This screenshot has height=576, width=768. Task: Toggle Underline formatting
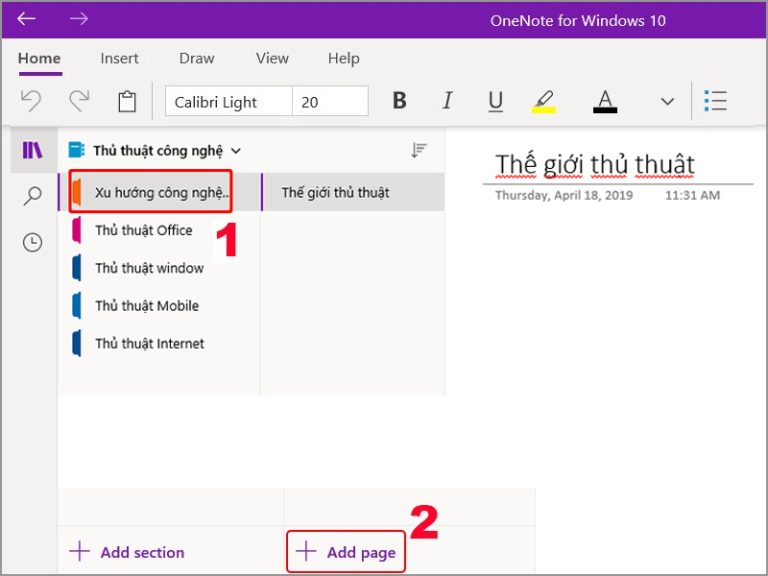tap(496, 101)
